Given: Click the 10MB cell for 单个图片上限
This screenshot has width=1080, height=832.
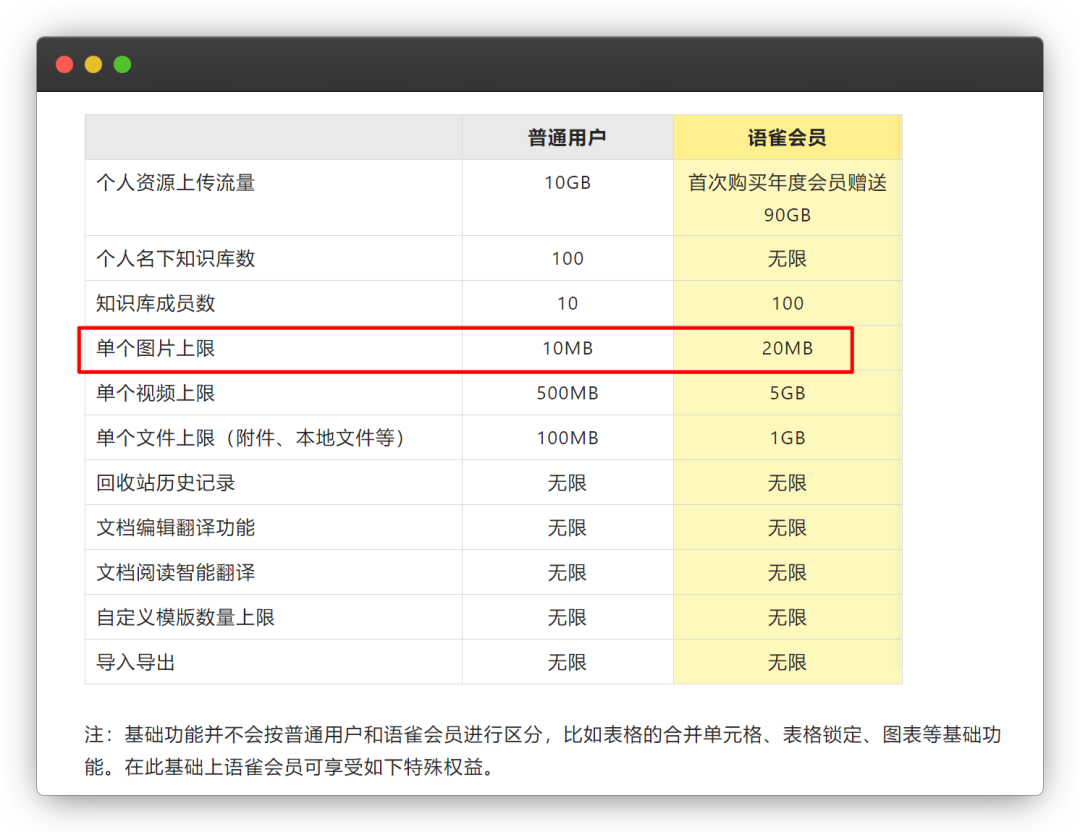Looking at the screenshot, I should tap(568, 349).
